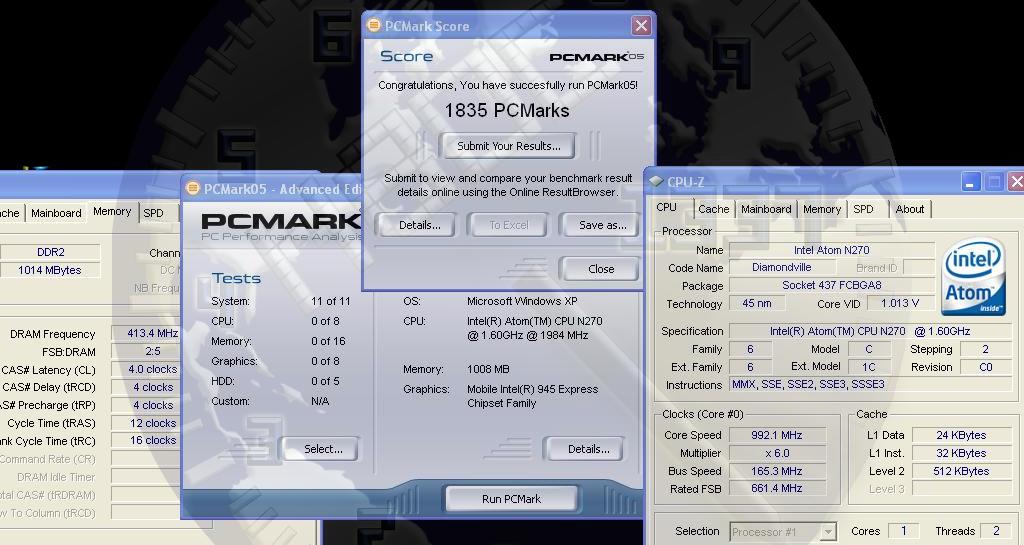The height and width of the screenshot is (545, 1024).
Task: Click HDD 0 of 5 tests entry
Action: click(x=276, y=381)
